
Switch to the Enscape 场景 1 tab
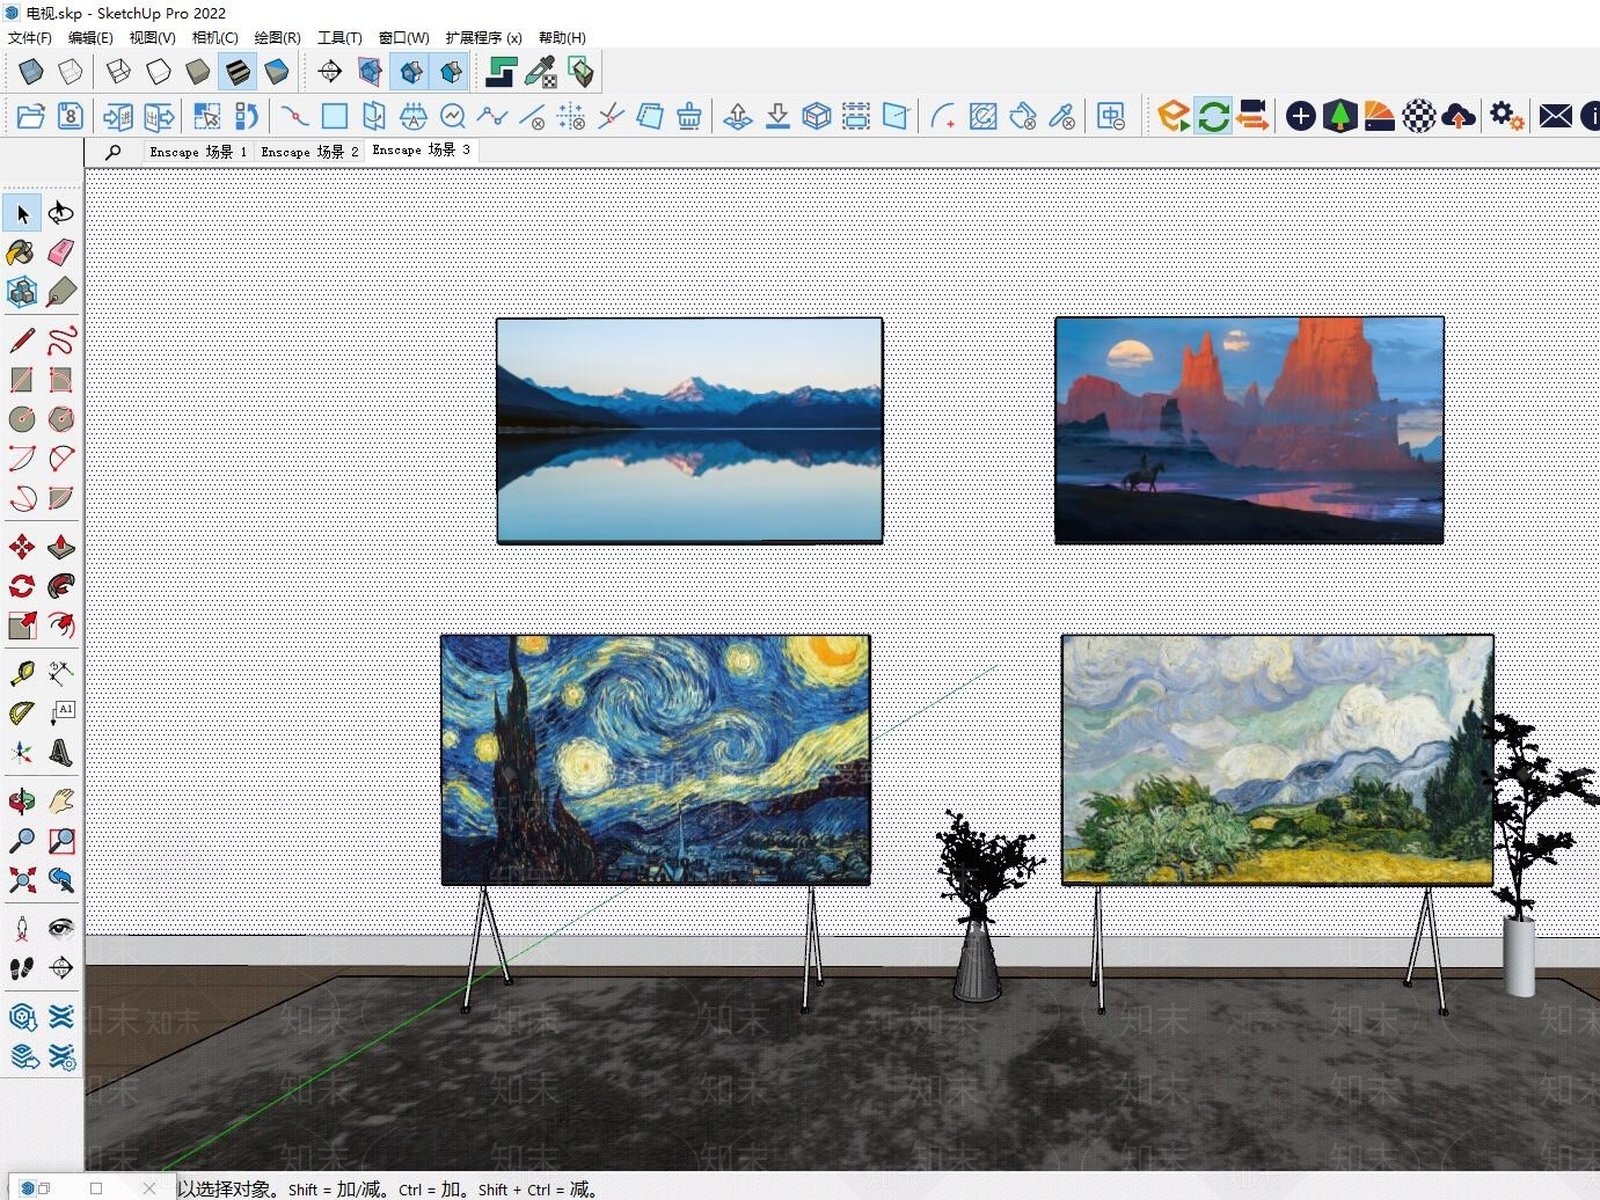pos(198,152)
